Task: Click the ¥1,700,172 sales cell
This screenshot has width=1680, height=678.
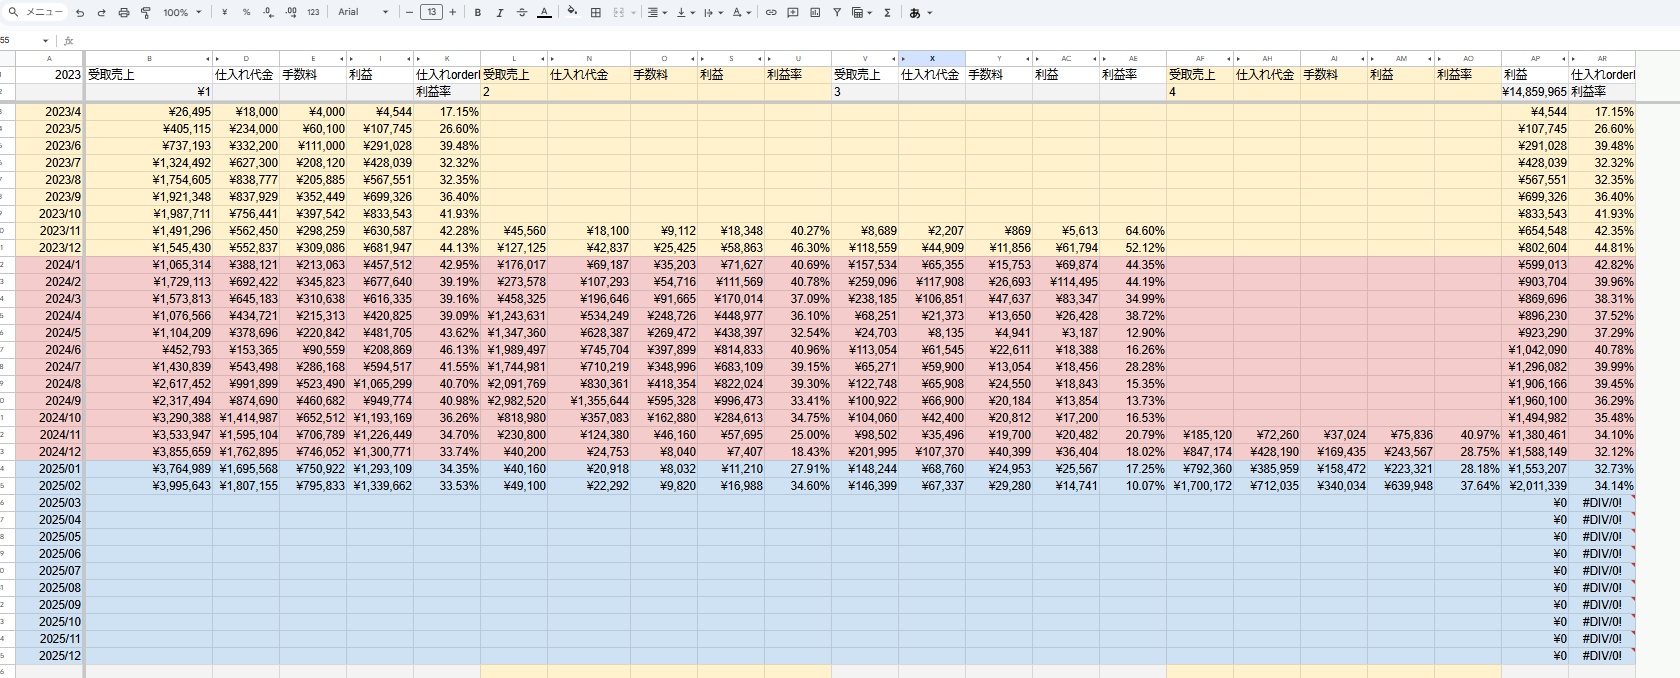Action: pos(1200,486)
